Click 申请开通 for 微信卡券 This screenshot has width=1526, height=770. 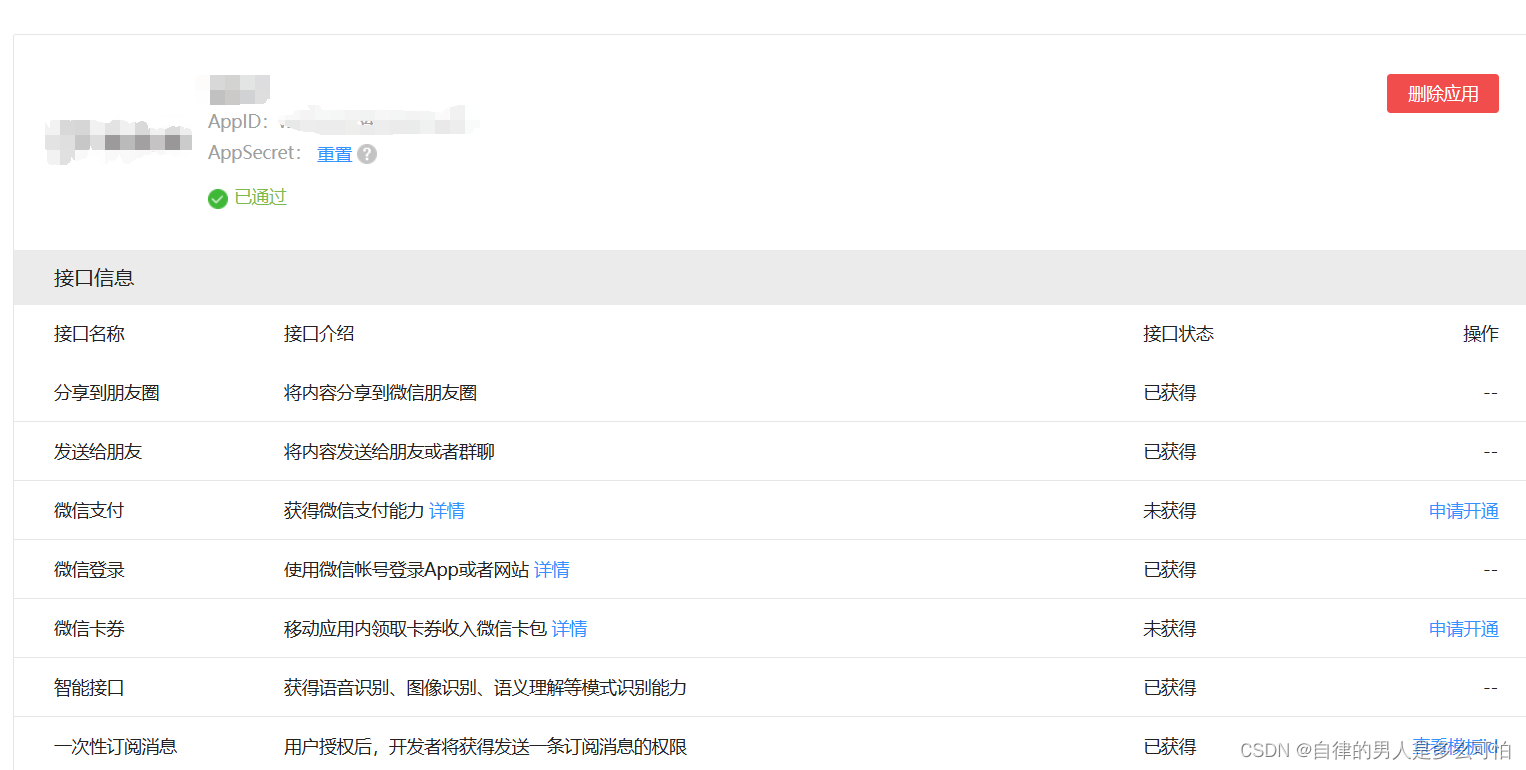pyautogui.click(x=1464, y=629)
